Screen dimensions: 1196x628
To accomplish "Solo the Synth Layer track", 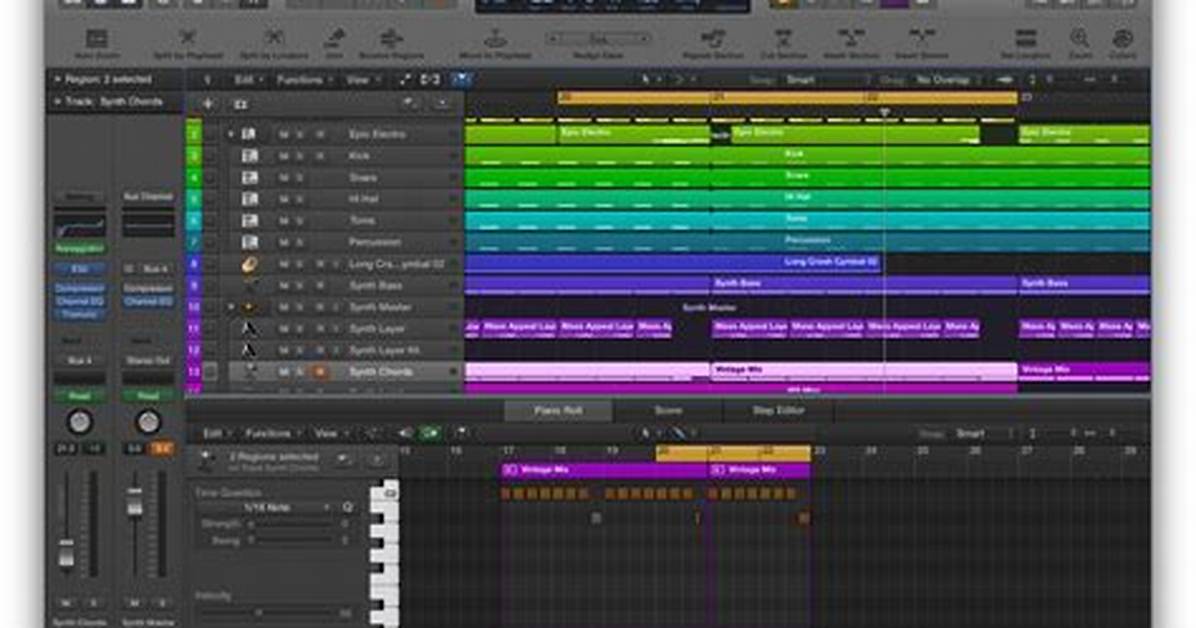I will 301,329.
